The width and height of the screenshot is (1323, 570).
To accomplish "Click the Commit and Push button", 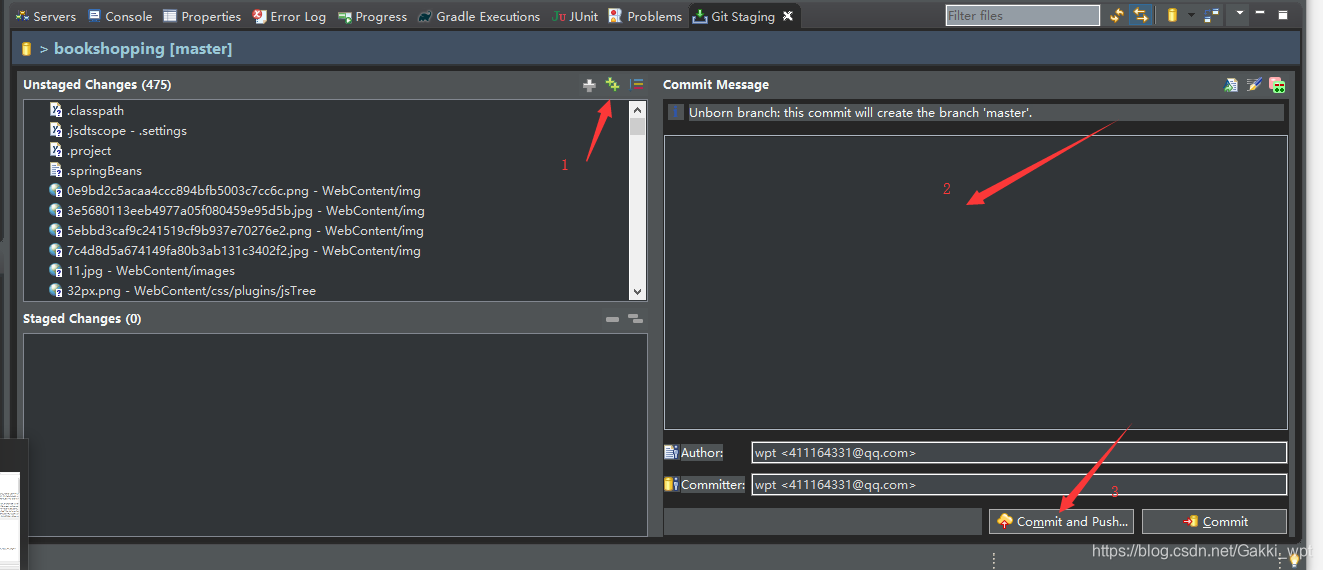I will click(1062, 521).
